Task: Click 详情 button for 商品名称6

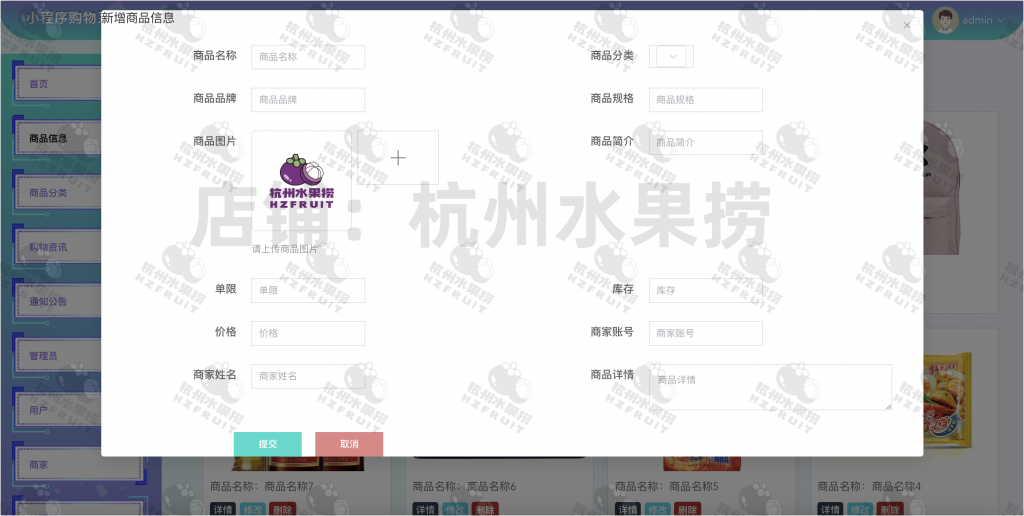Action: pyautogui.click(x=425, y=509)
